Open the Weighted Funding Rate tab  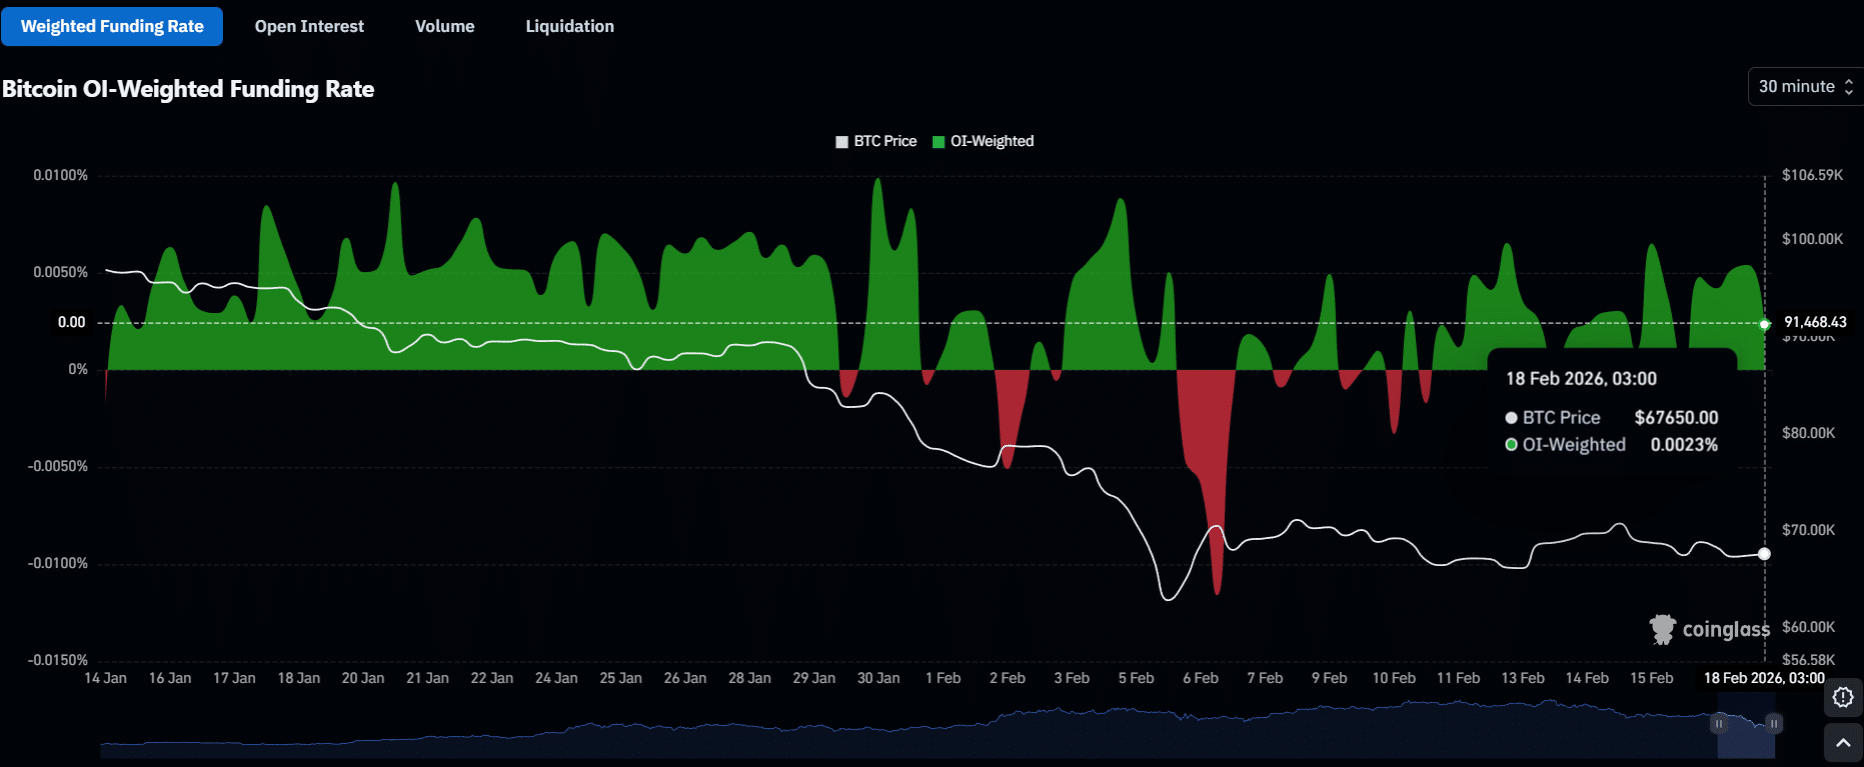point(112,26)
